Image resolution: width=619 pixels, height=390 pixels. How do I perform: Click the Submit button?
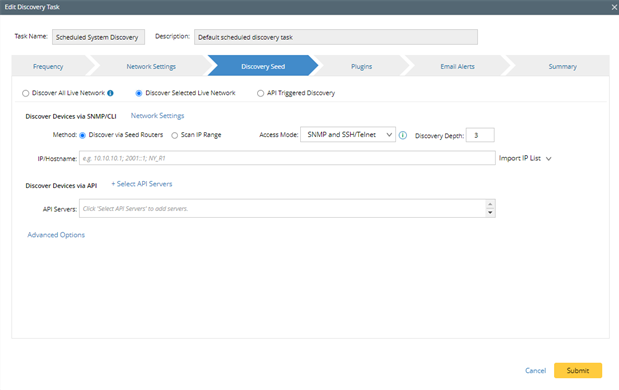click(578, 370)
